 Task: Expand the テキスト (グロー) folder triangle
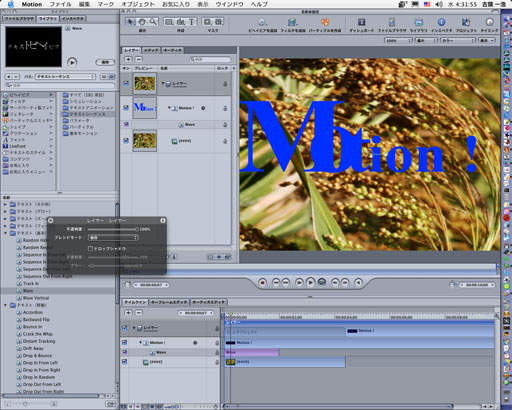[5, 211]
